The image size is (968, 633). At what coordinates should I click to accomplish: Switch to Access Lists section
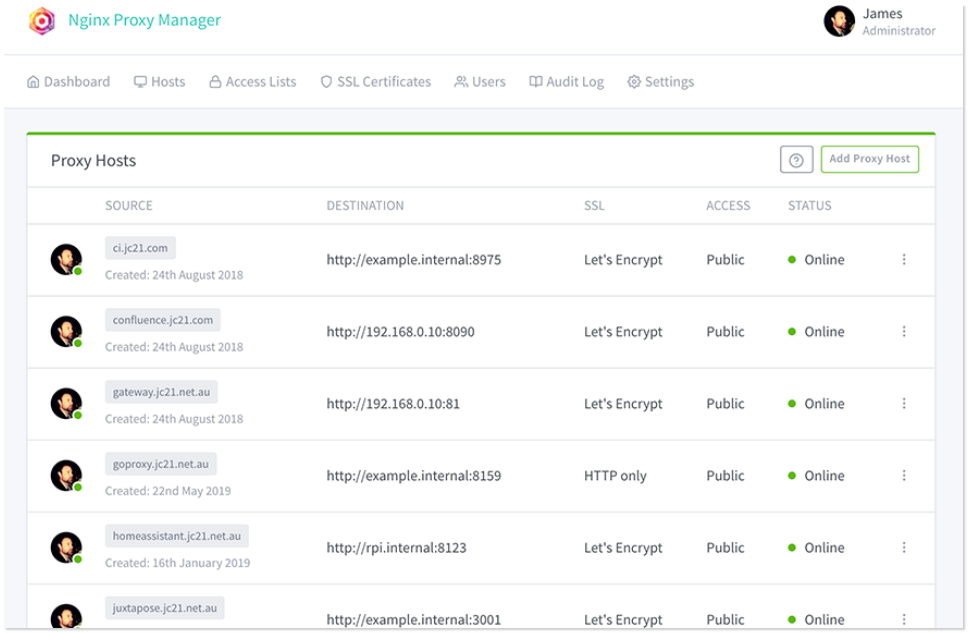coord(252,82)
